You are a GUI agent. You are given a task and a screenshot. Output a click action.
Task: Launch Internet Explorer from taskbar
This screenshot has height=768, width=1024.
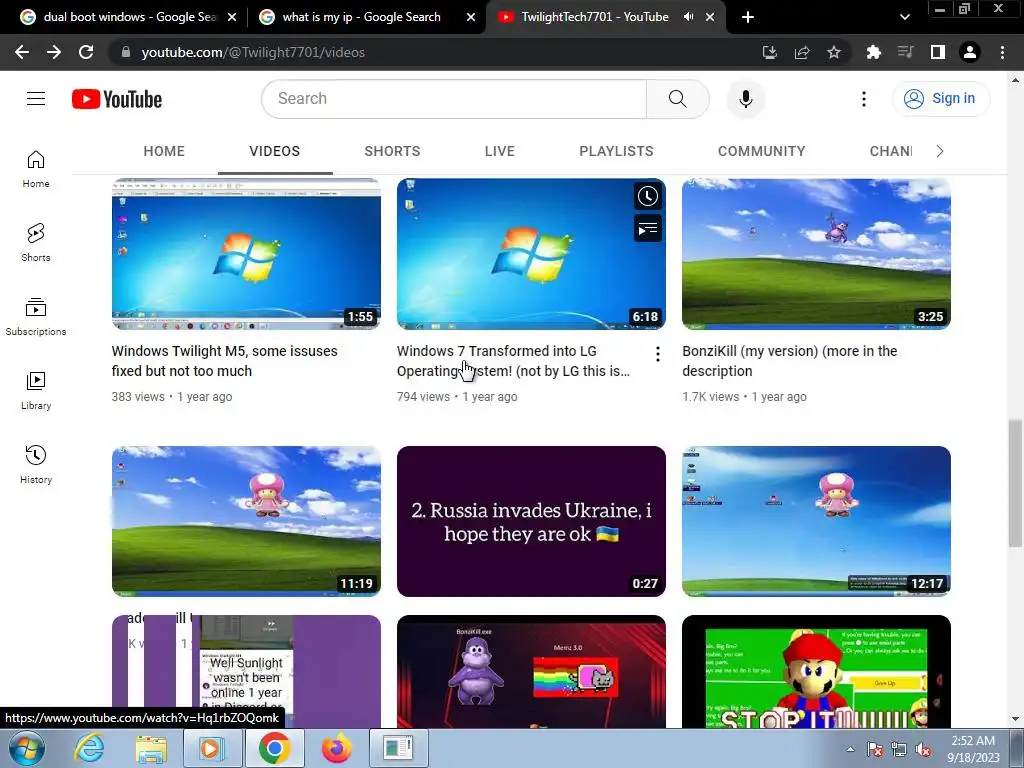[x=89, y=748]
